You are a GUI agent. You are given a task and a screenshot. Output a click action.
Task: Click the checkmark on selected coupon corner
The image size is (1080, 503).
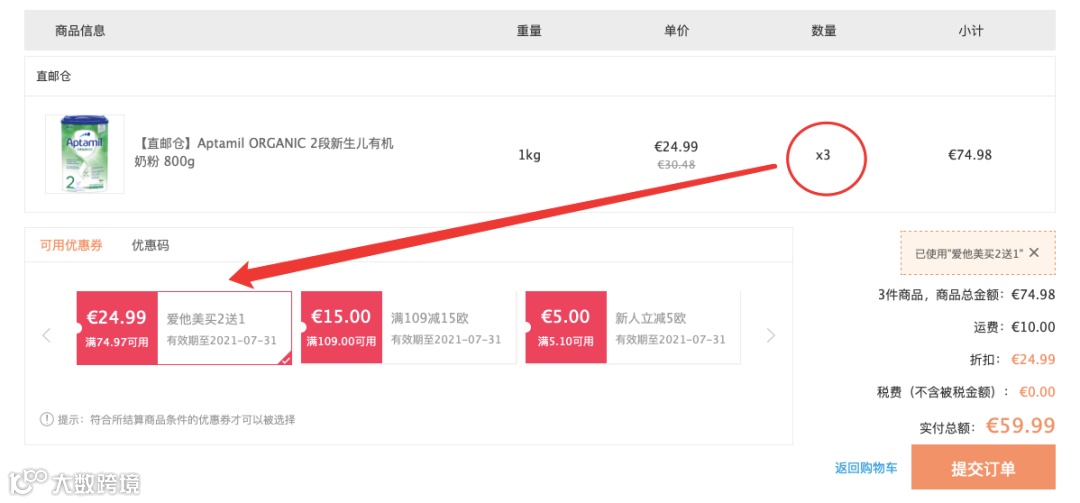pos(286,359)
